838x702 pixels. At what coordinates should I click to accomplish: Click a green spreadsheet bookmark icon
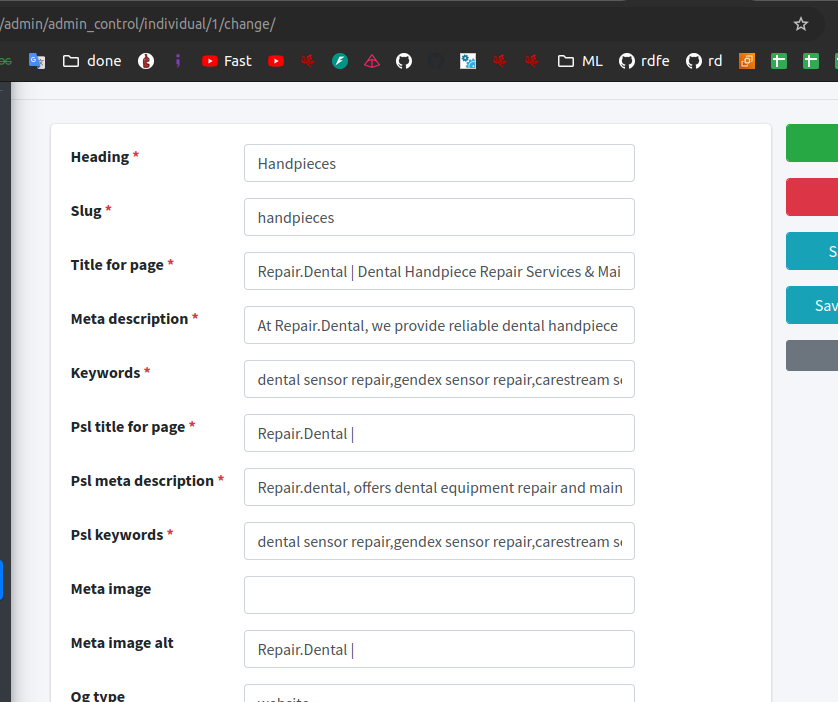[777, 61]
